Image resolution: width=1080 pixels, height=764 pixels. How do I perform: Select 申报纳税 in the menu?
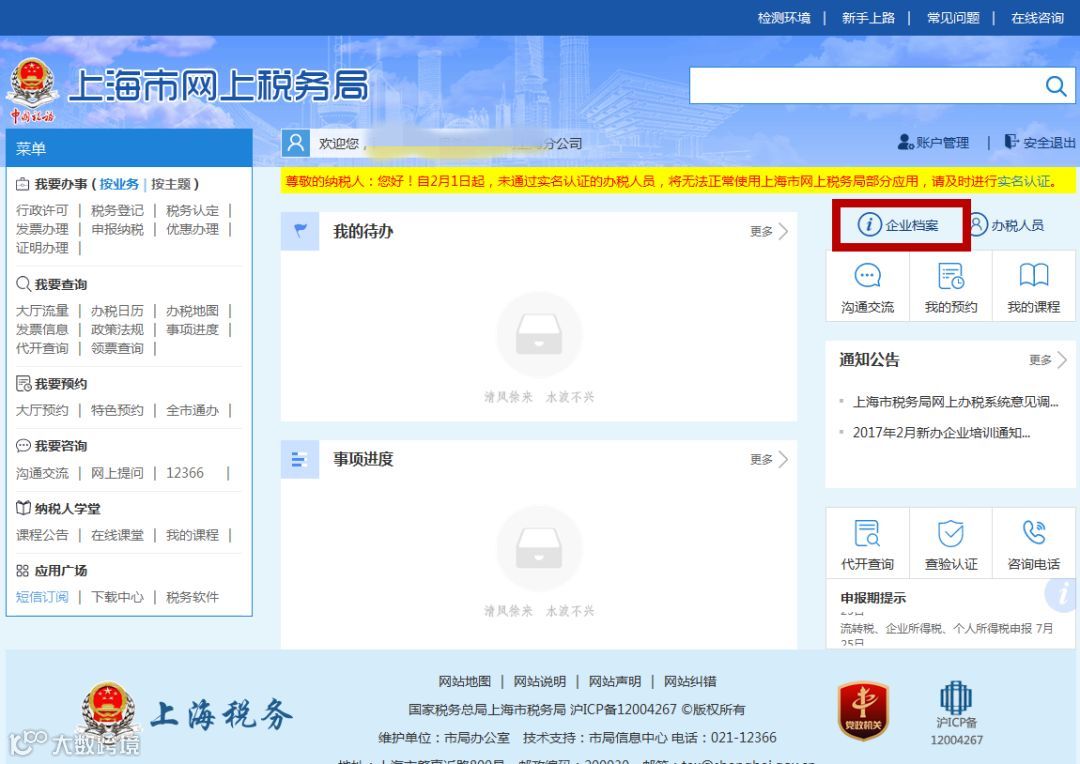point(117,229)
